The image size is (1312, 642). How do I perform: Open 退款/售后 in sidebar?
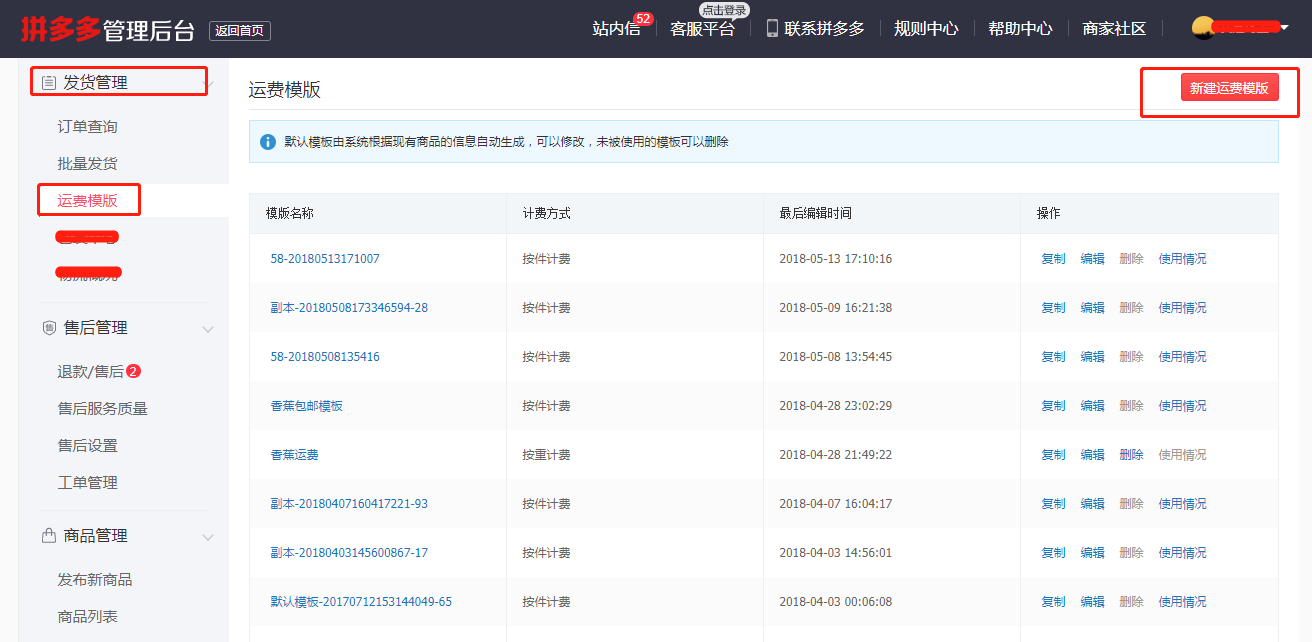(x=91, y=372)
